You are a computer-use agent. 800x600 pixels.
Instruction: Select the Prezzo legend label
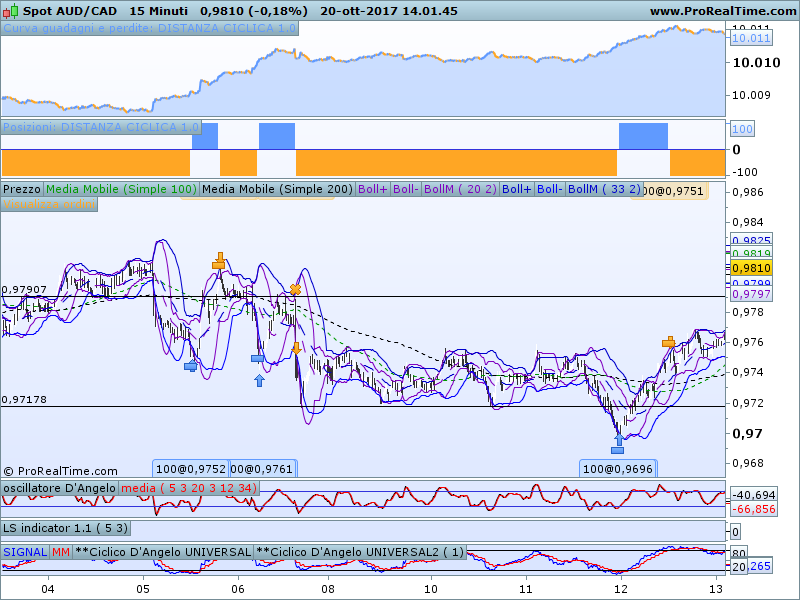[x=22, y=189]
